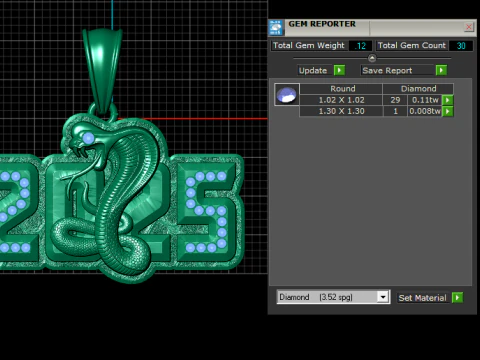Click the '0.008tw' weight cell

click(x=425, y=111)
